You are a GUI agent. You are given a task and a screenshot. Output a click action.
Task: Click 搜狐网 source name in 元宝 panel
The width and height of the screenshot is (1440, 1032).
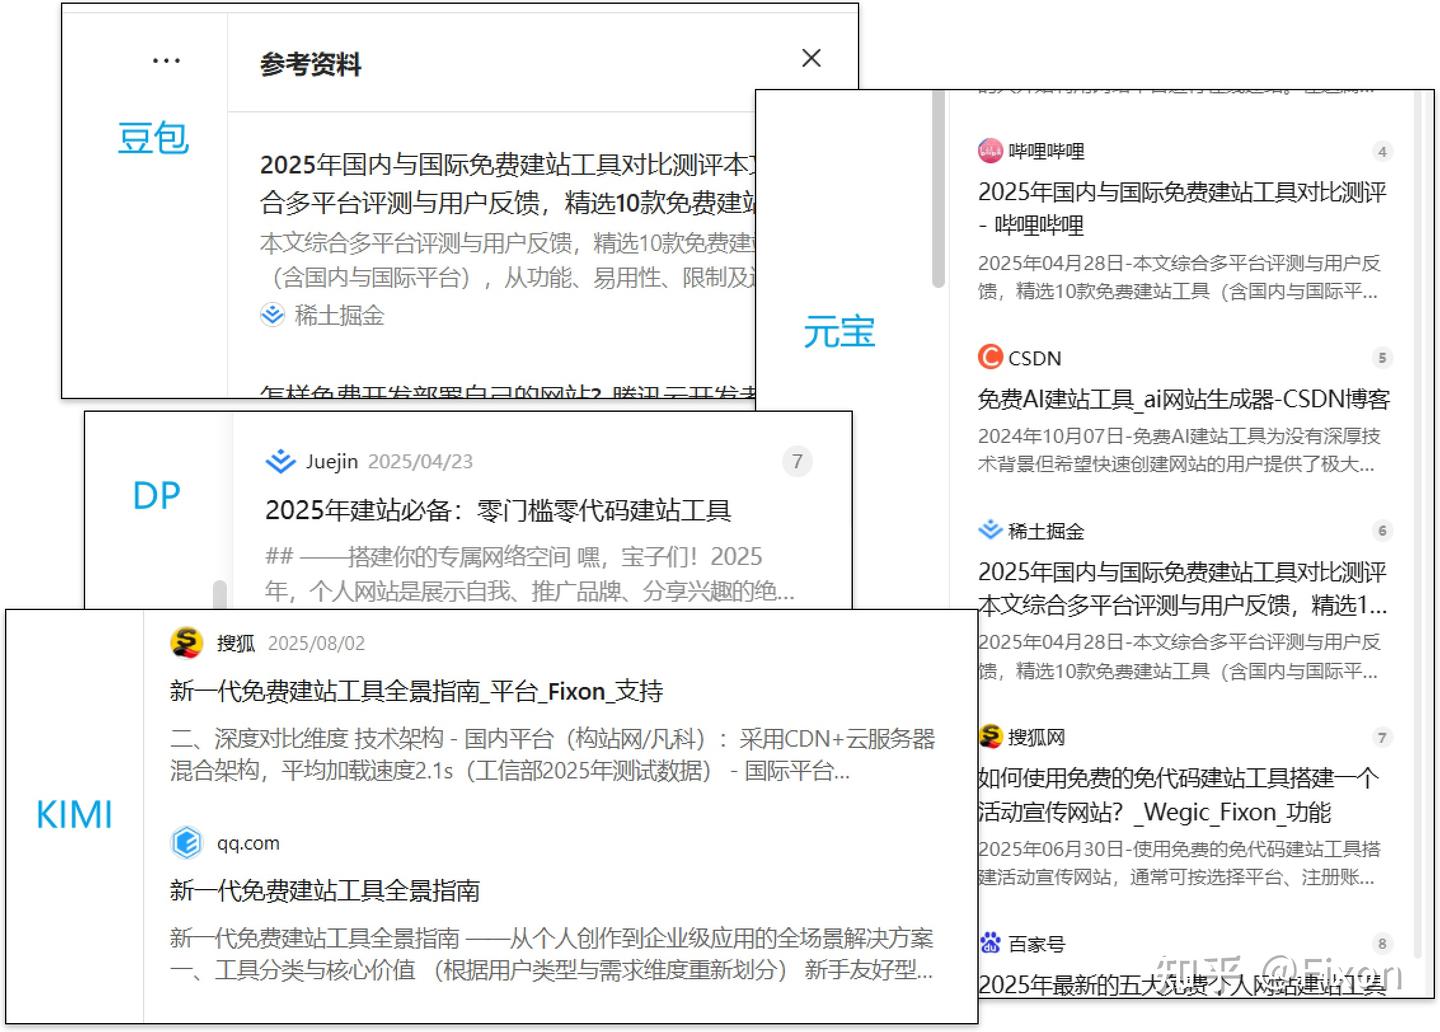pyautogui.click(x=1036, y=737)
